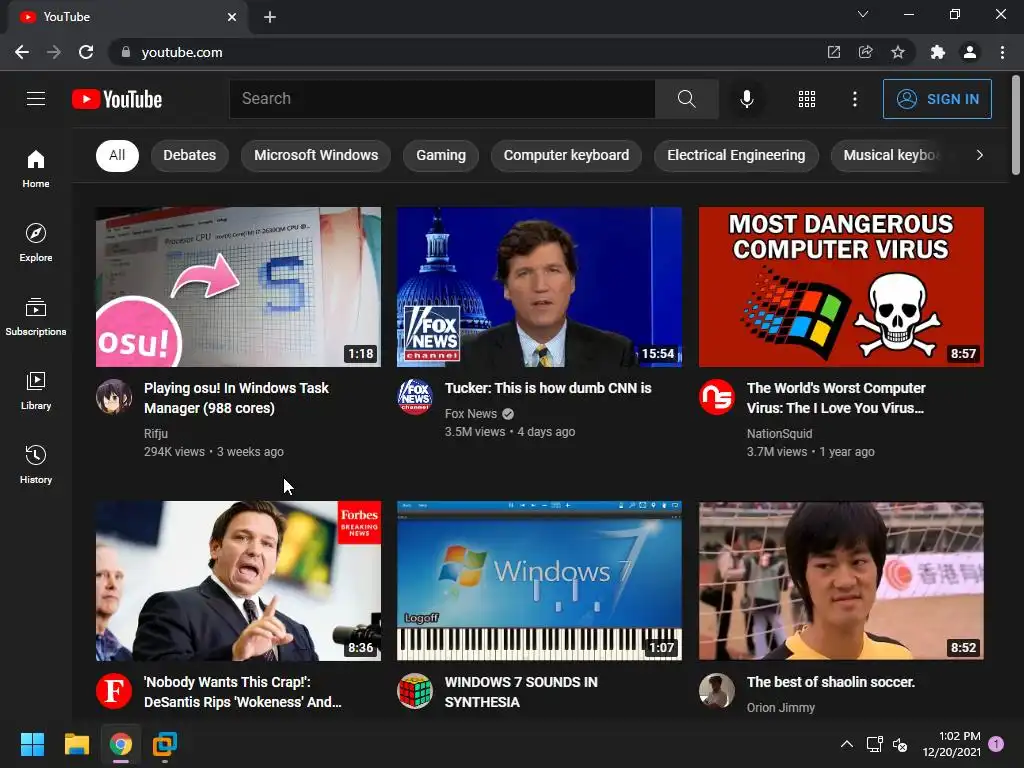Image resolution: width=1024 pixels, height=768 pixels.
Task: Play the shaolin soccer thumbnail
Action: (841, 581)
